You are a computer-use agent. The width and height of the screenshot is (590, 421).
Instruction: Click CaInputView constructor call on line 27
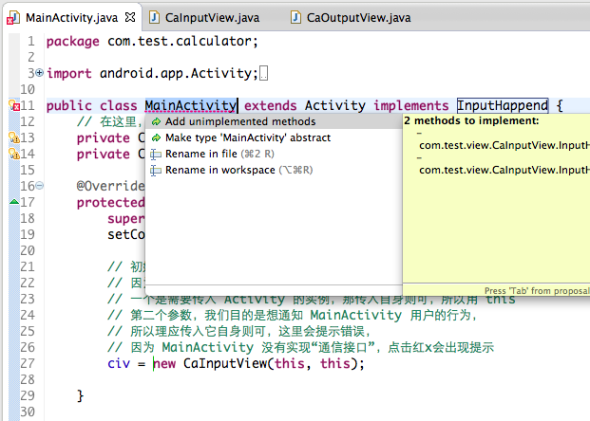pyautogui.click(x=225, y=364)
